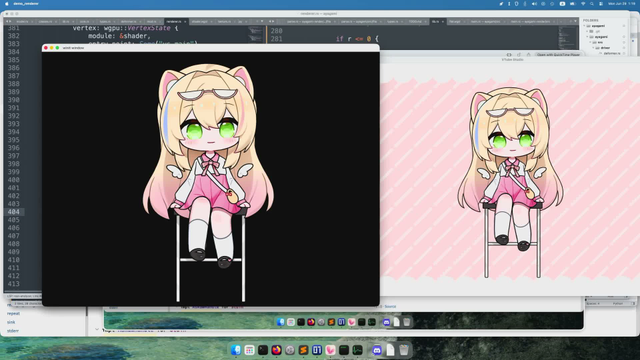Click the Spotlight search icon in menu bar
Viewport: 640px width, 360px height.
[591, 4]
